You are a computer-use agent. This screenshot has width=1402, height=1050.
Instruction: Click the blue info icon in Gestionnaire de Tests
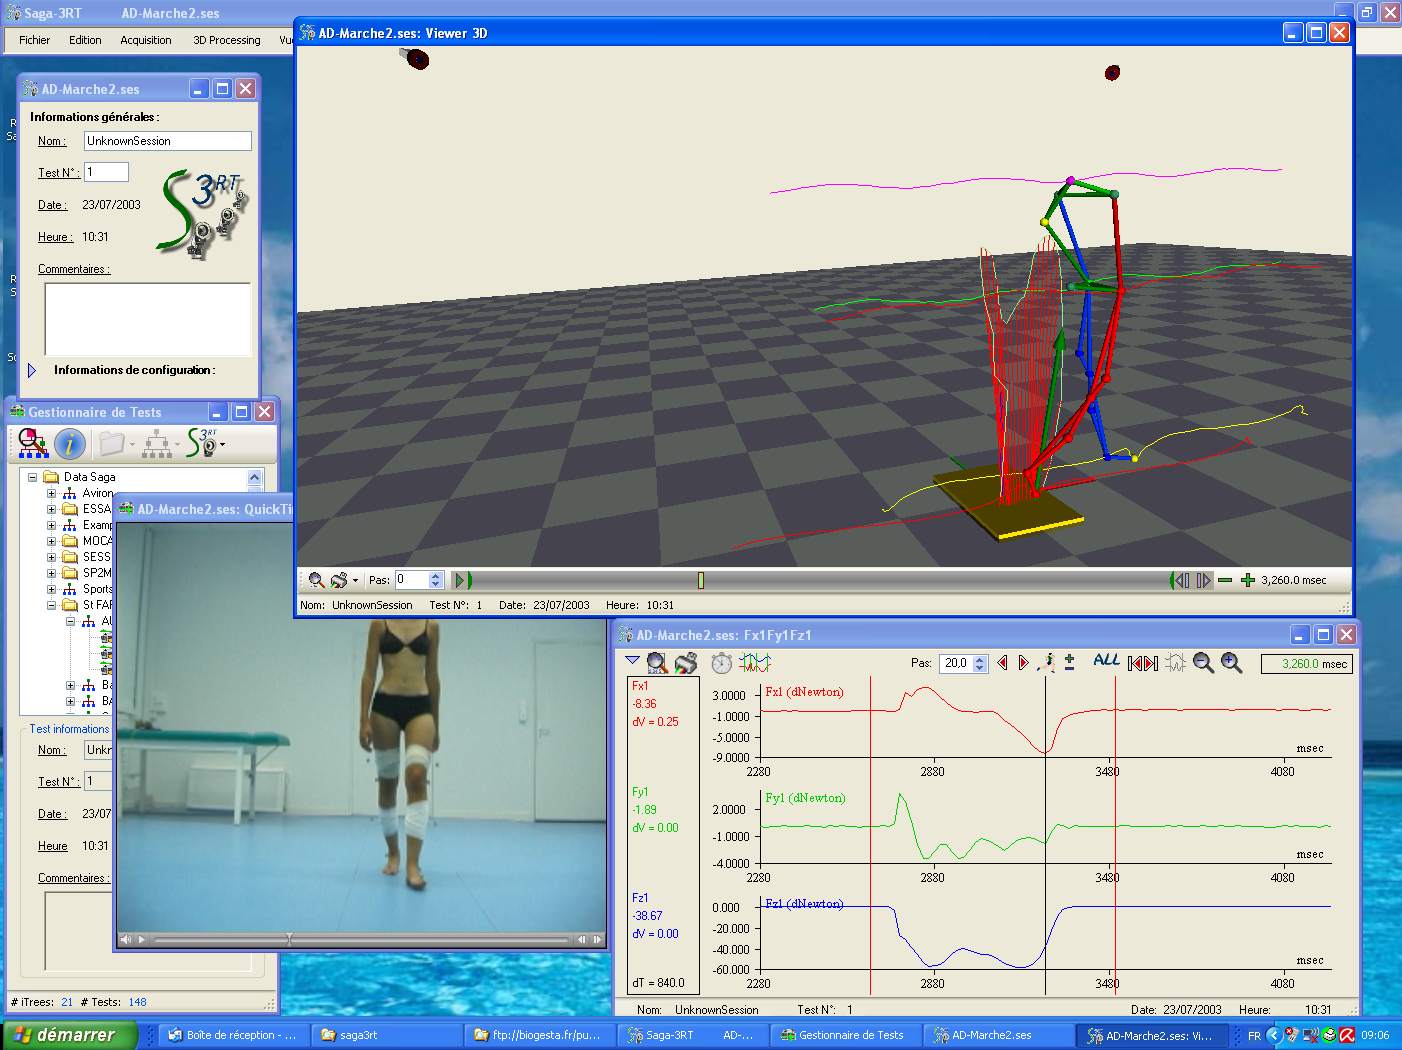(69, 443)
